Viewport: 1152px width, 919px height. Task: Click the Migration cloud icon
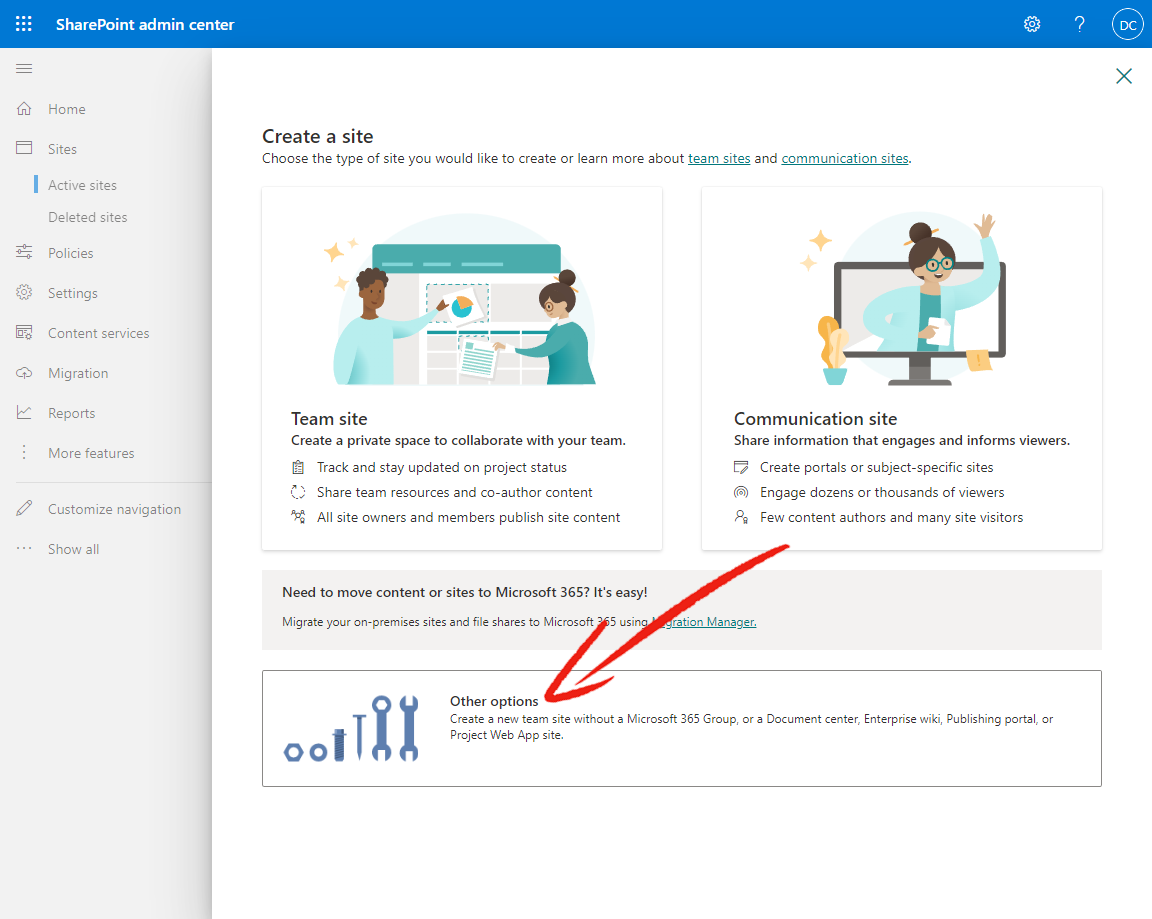(24, 373)
